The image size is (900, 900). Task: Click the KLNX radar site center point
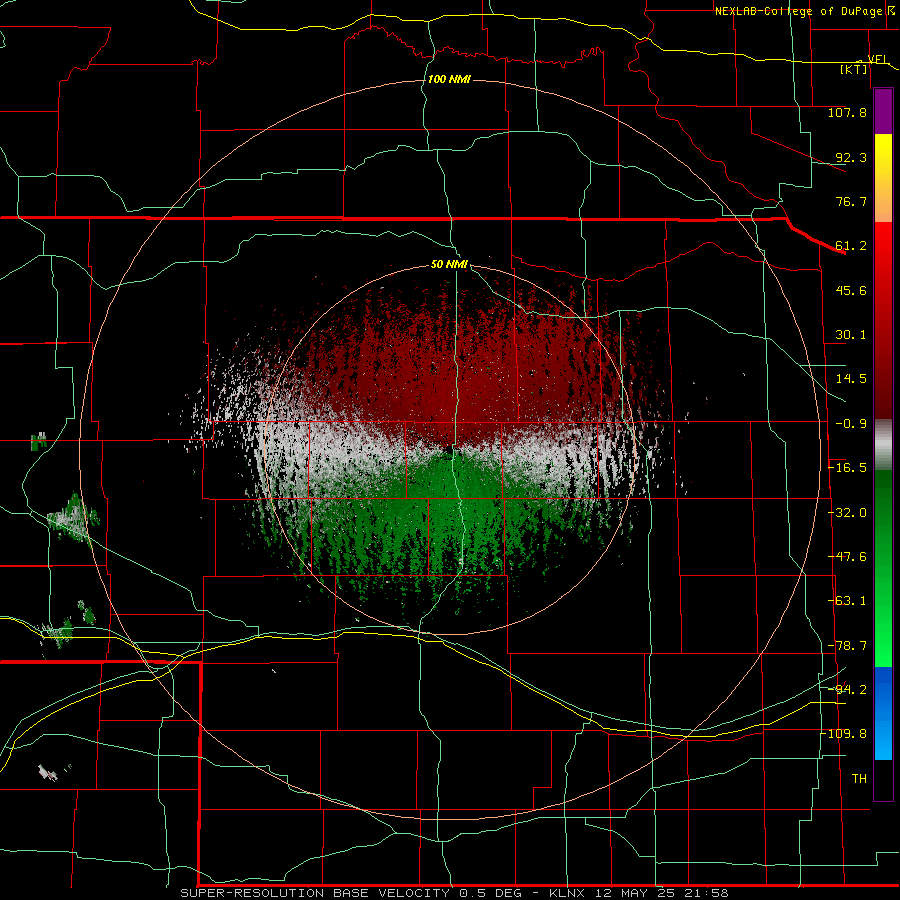tap(449, 450)
